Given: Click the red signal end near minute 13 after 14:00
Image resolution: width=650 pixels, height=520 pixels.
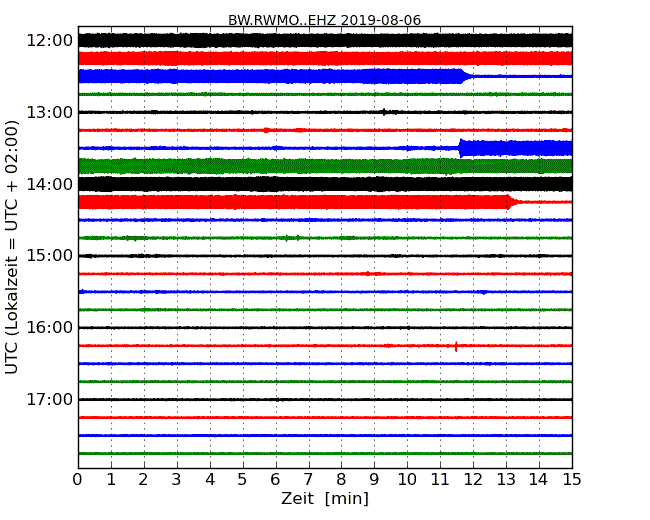Looking at the screenshot, I should (x=511, y=202).
